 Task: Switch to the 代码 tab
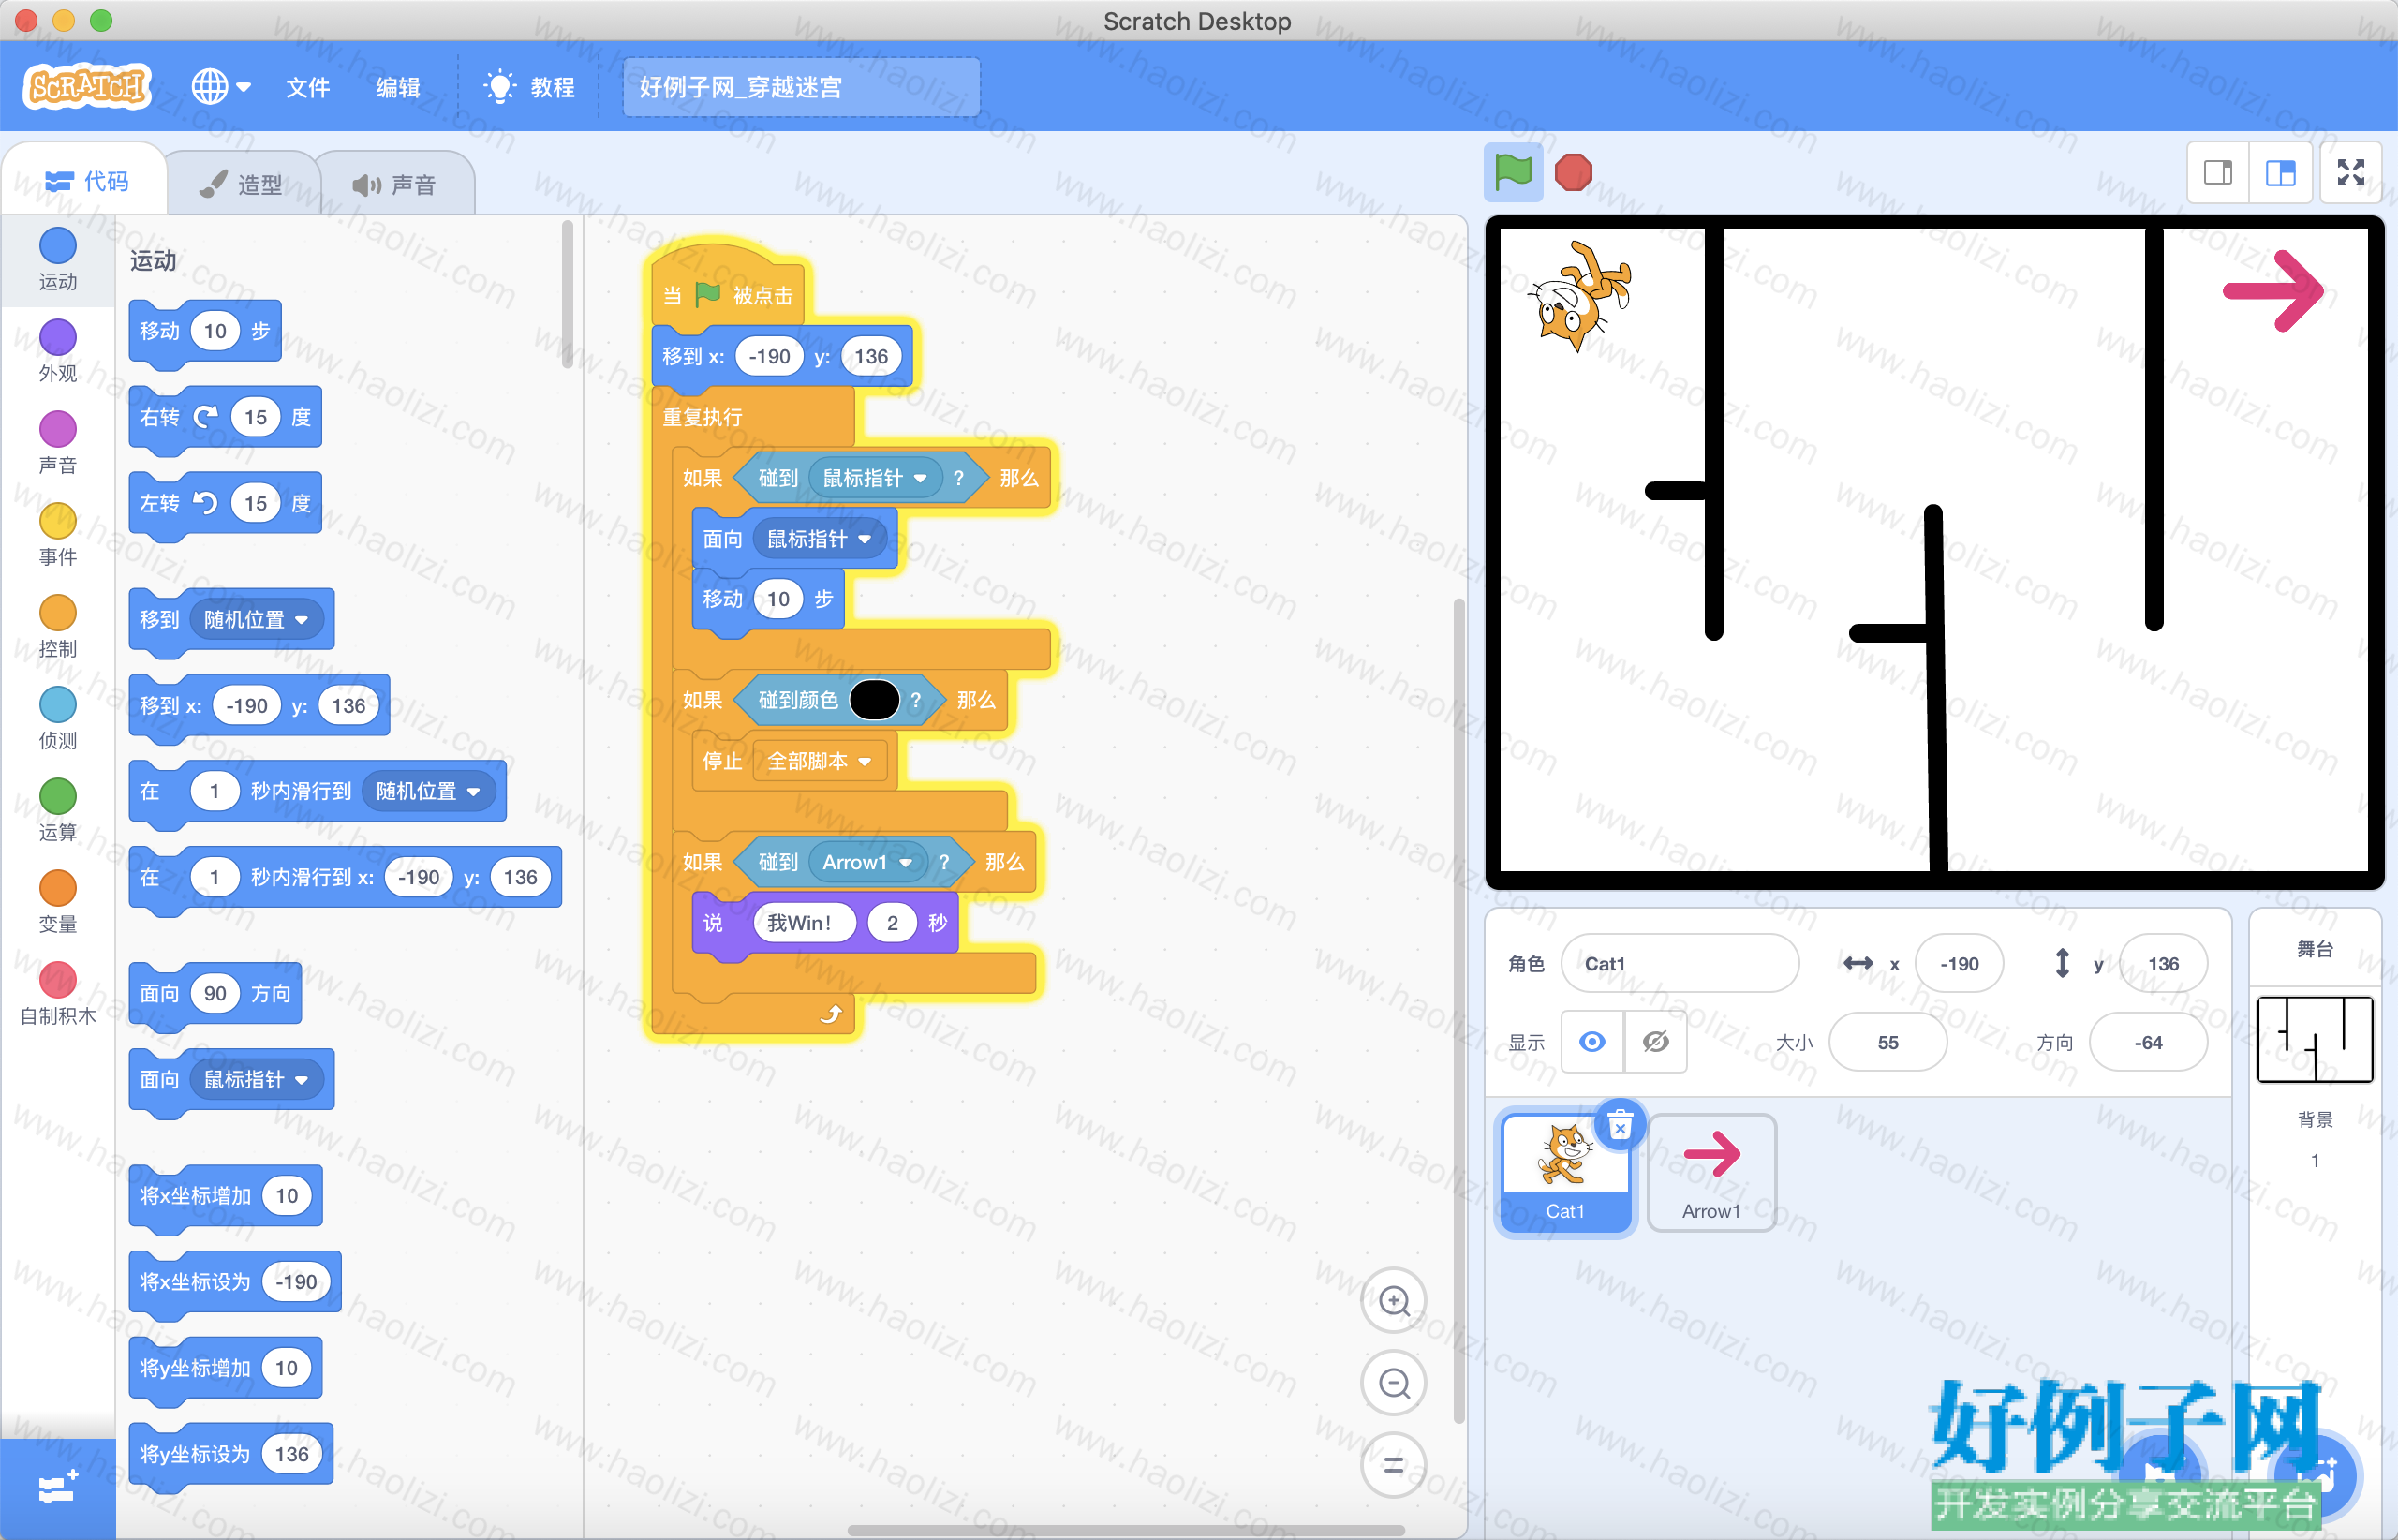point(87,181)
